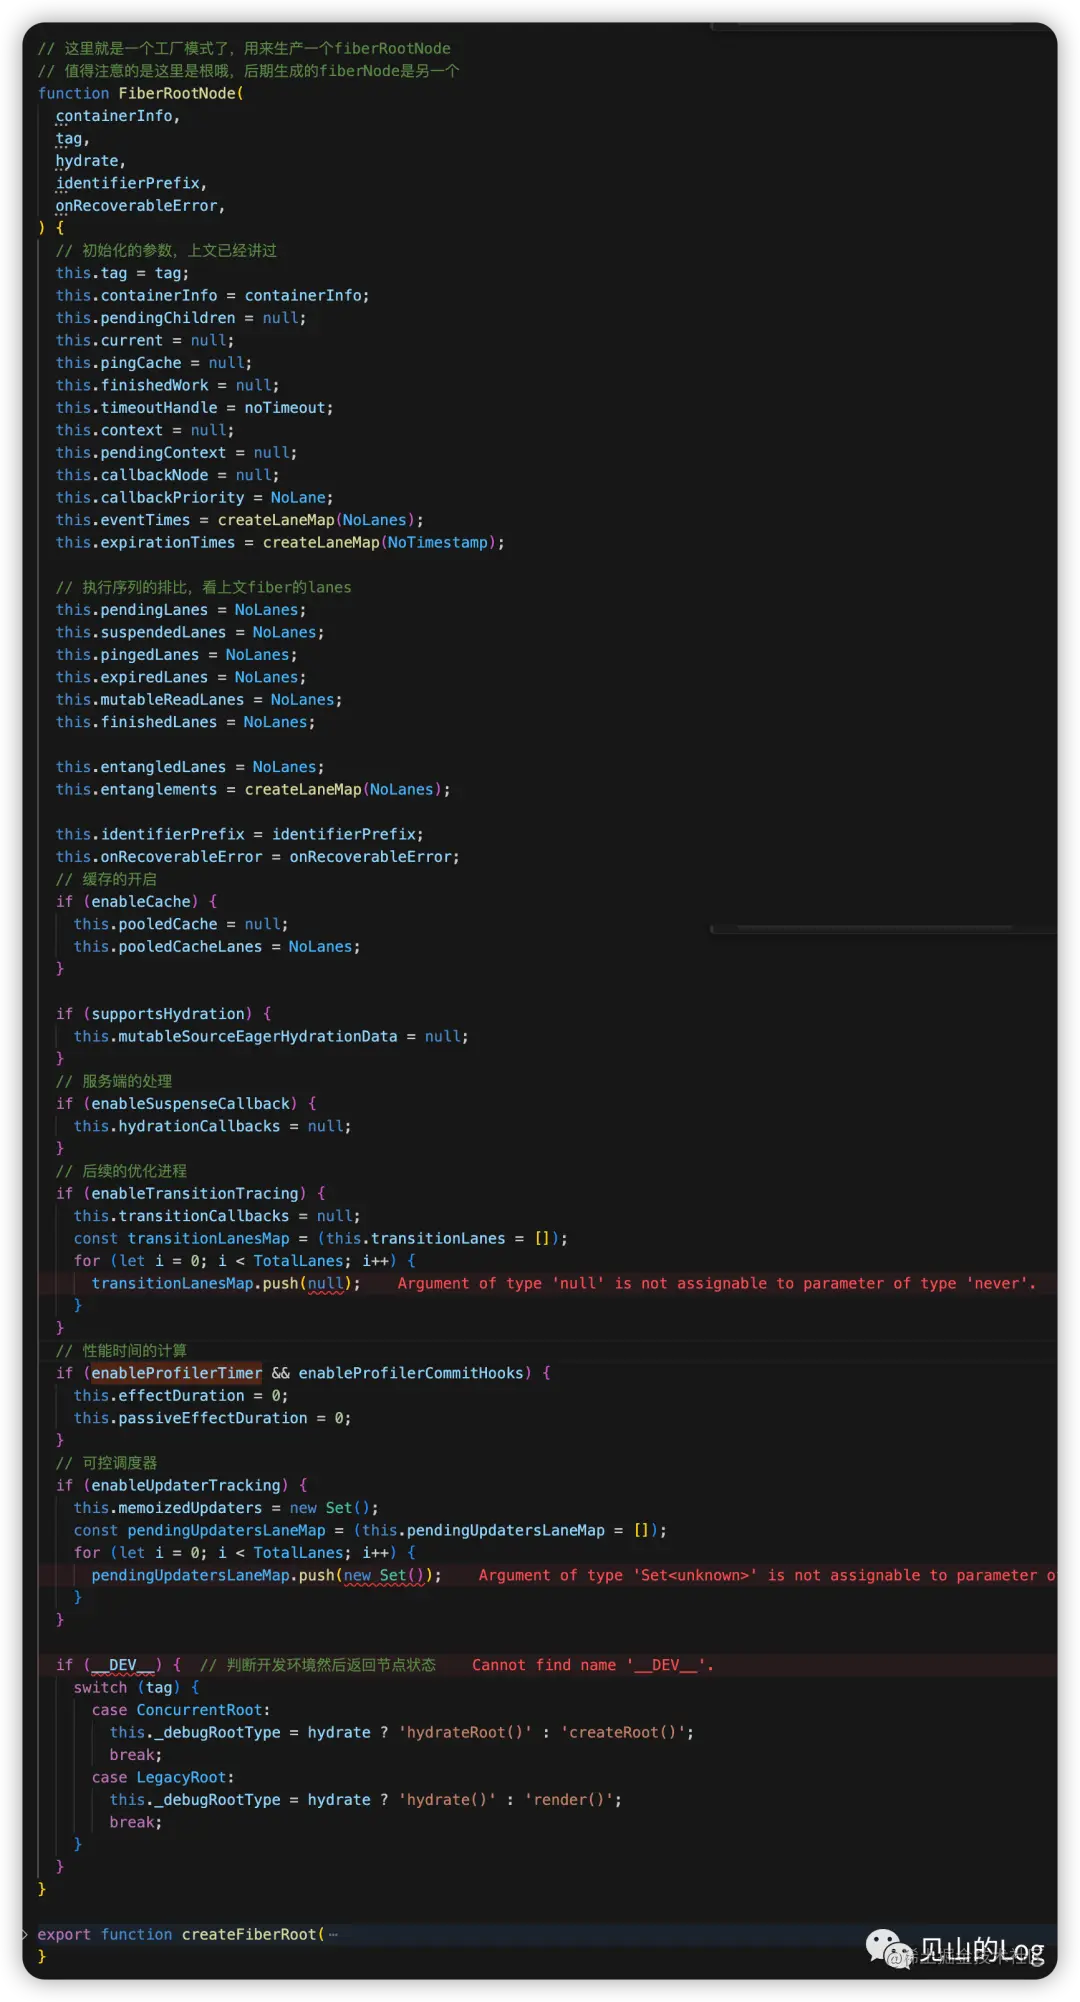
Task: Click 'this.pendingContext = null;' line
Action: pyautogui.click(x=176, y=452)
